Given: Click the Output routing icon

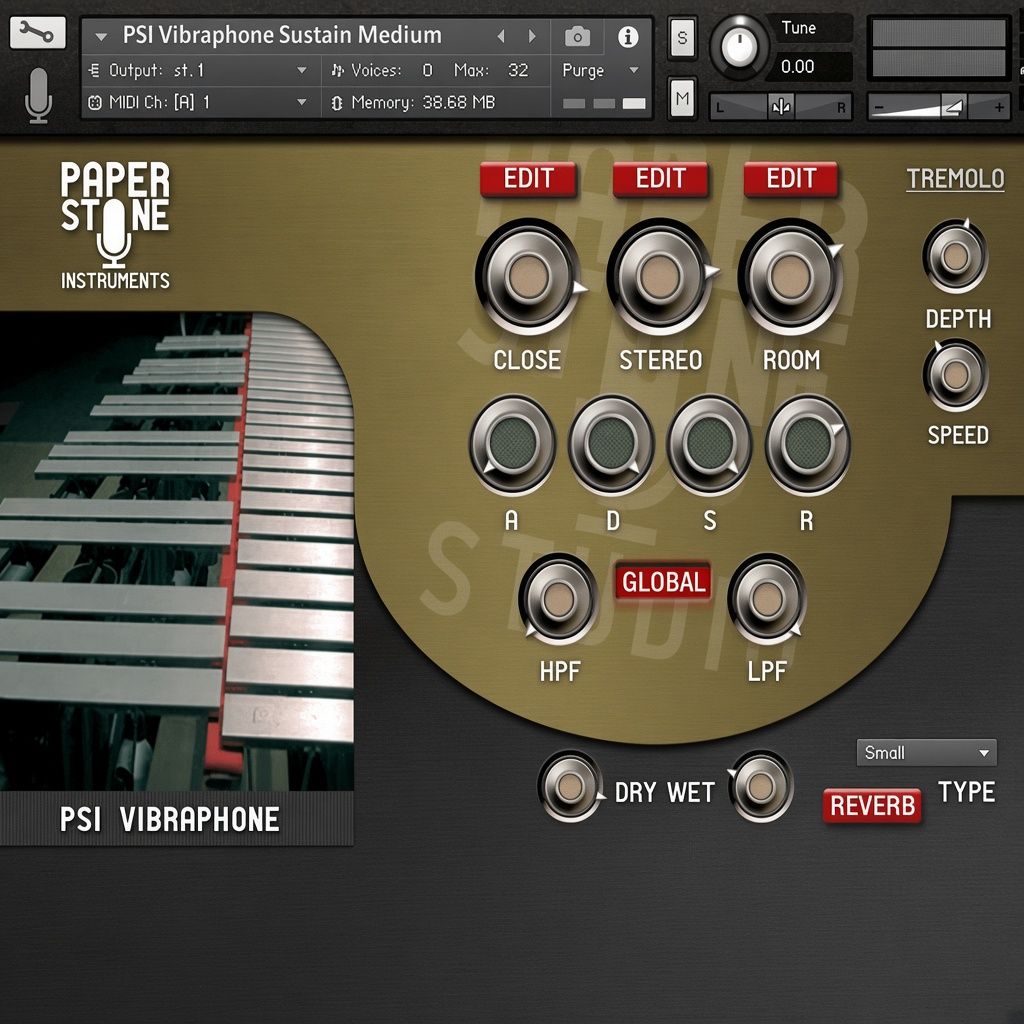Looking at the screenshot, I should (x=94, y=70).
